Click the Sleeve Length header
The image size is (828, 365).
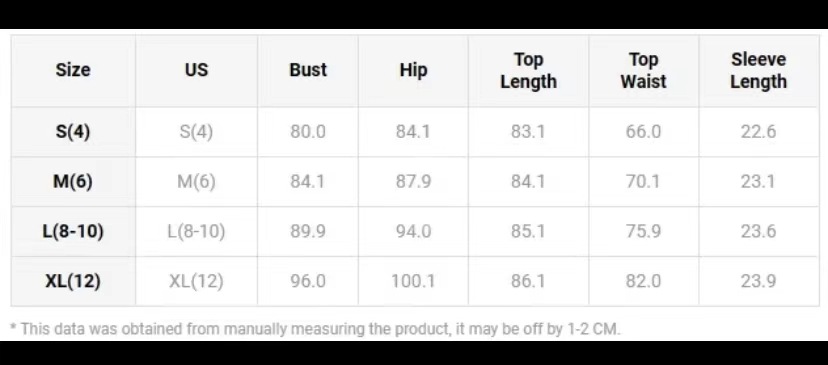tap(758, 71)
